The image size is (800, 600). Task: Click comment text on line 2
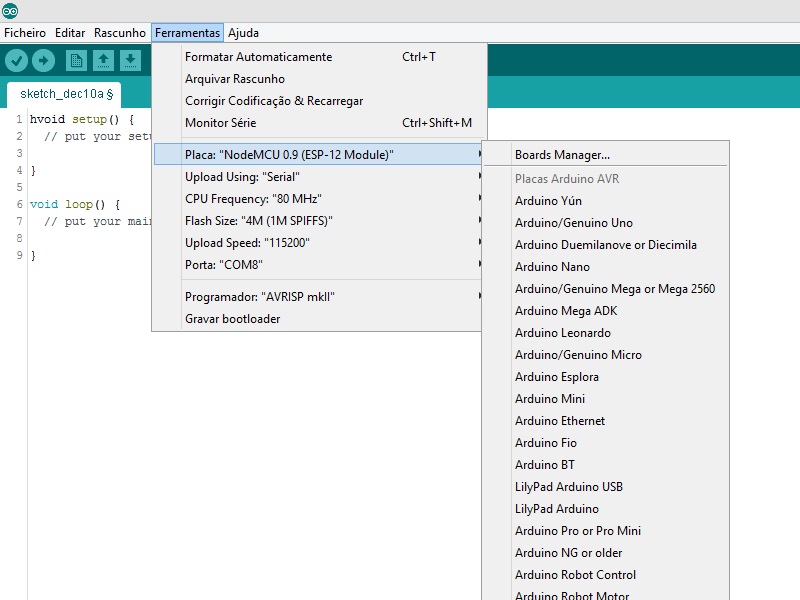97,136
